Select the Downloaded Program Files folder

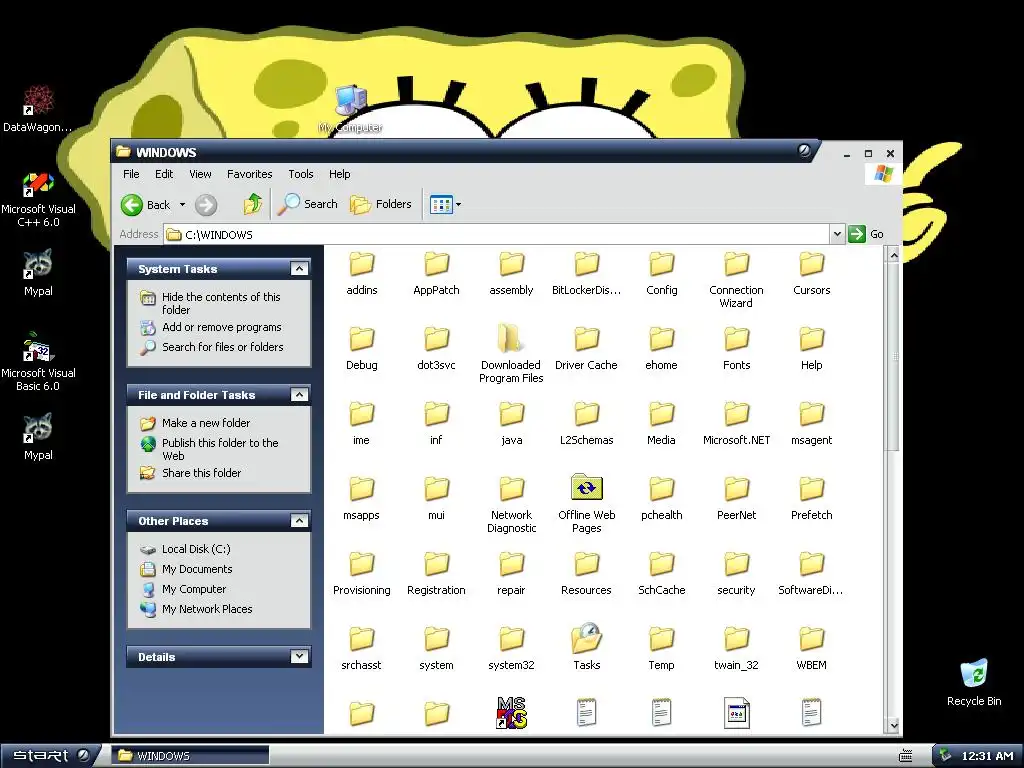tap(511, 355)
